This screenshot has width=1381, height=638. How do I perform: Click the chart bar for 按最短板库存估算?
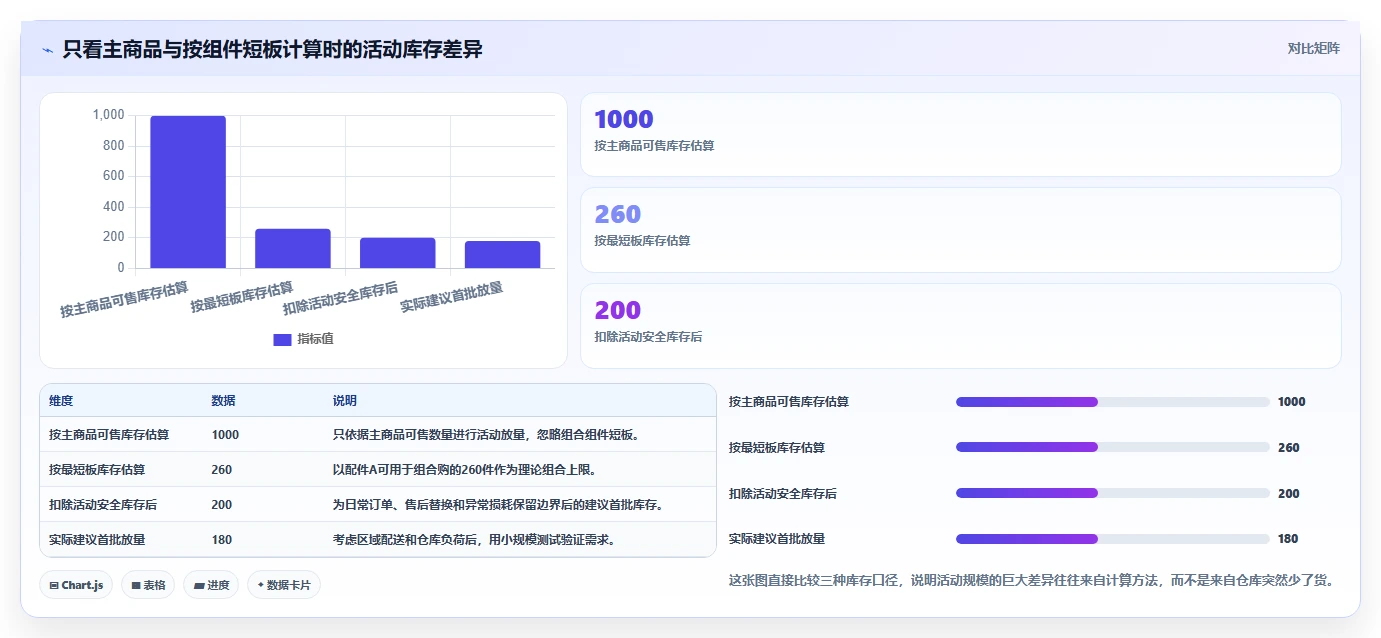[293, 248]
